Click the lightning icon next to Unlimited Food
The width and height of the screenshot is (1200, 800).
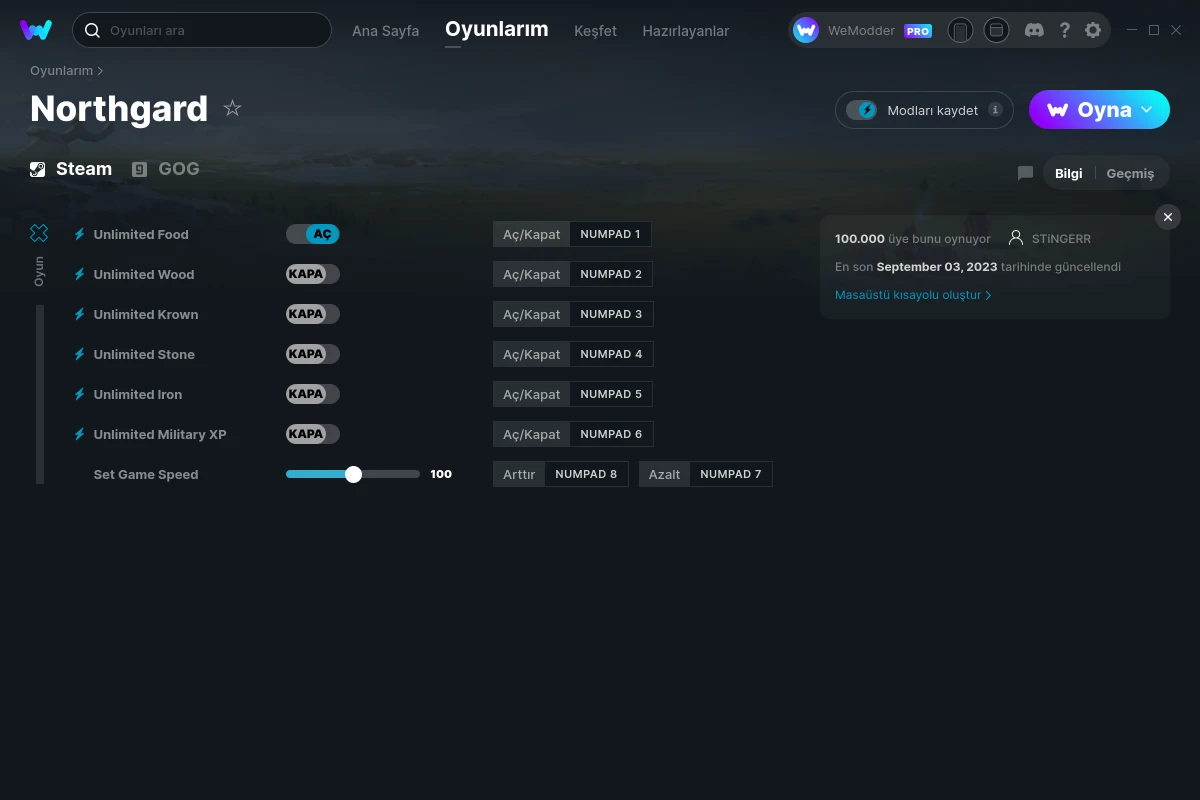79,234
